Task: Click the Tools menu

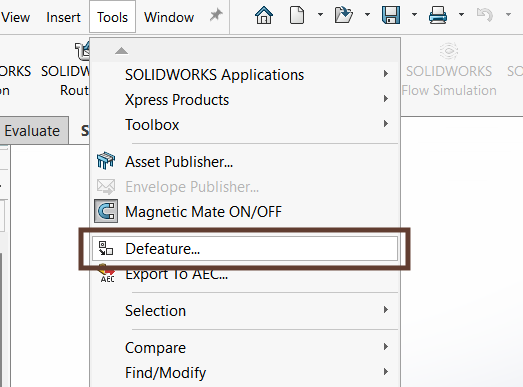Action: [112, 17]
